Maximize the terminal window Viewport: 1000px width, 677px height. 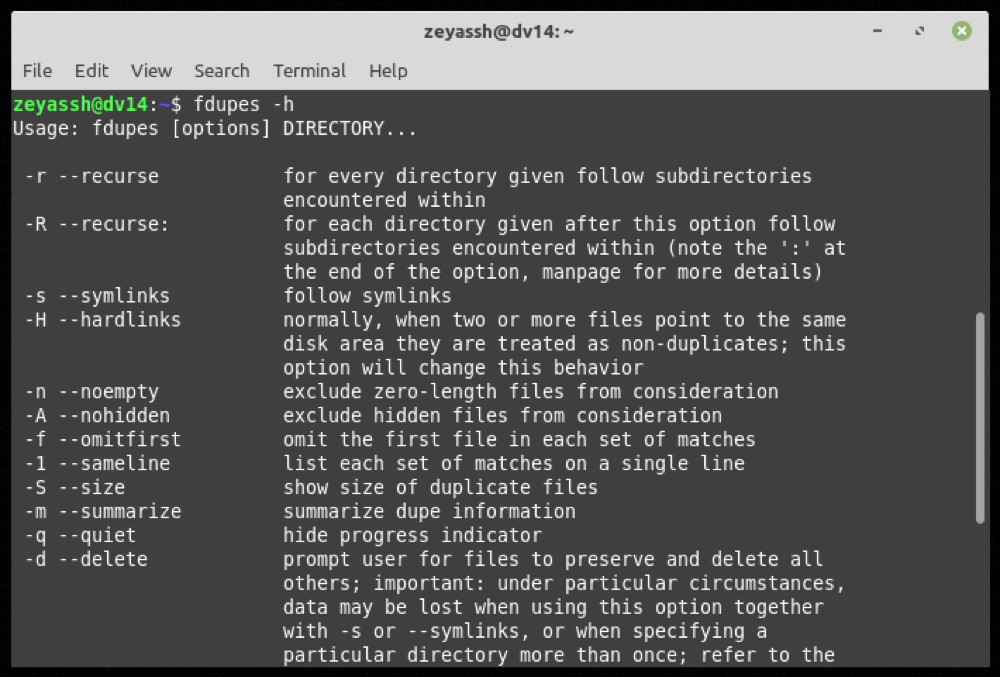pyautogui.click(x=919, y=32)
